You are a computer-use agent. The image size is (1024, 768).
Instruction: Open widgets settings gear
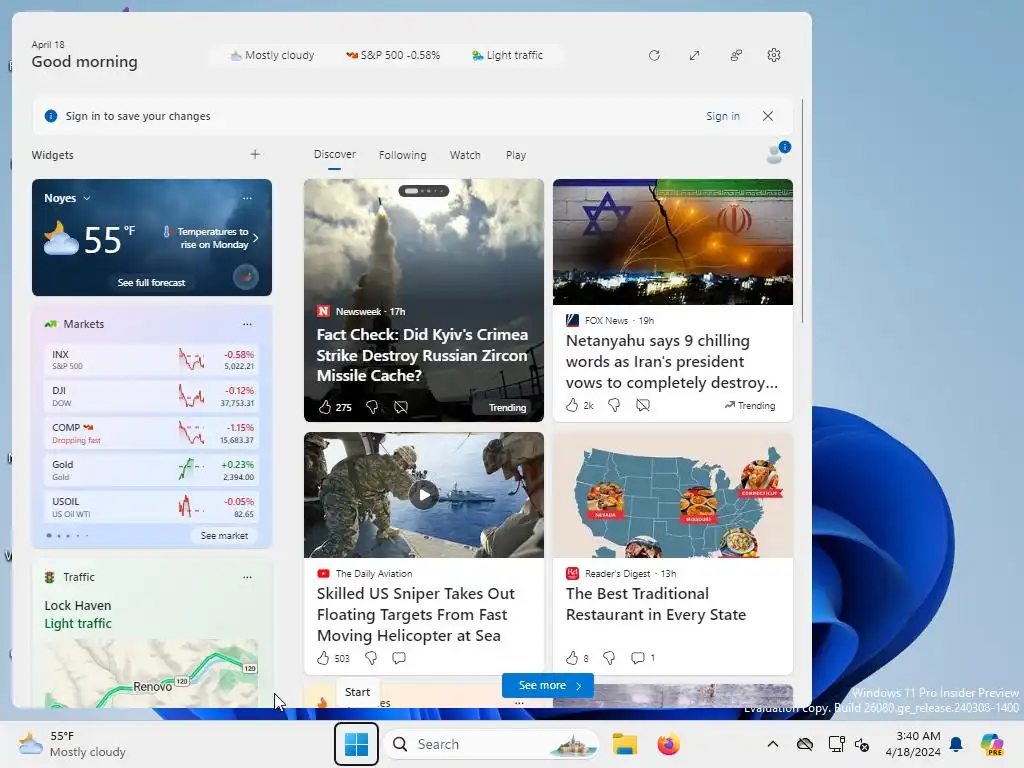coord(774,56)
